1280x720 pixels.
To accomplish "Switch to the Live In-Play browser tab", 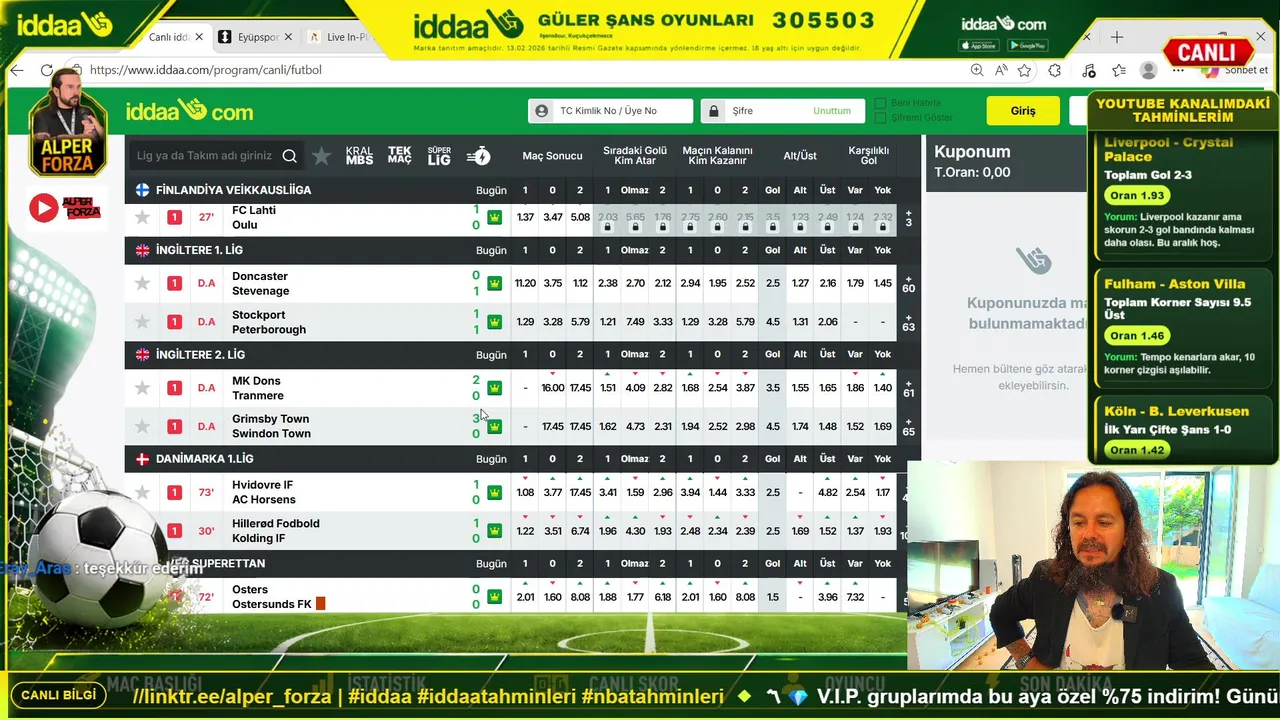I will tap(340, 37).
